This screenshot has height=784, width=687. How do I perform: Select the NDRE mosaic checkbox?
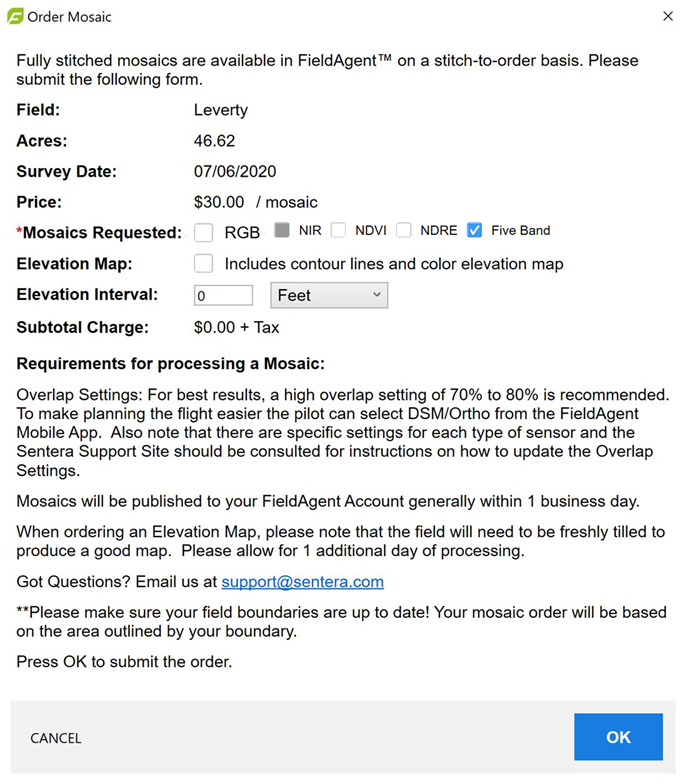click(x=404, y=230)
